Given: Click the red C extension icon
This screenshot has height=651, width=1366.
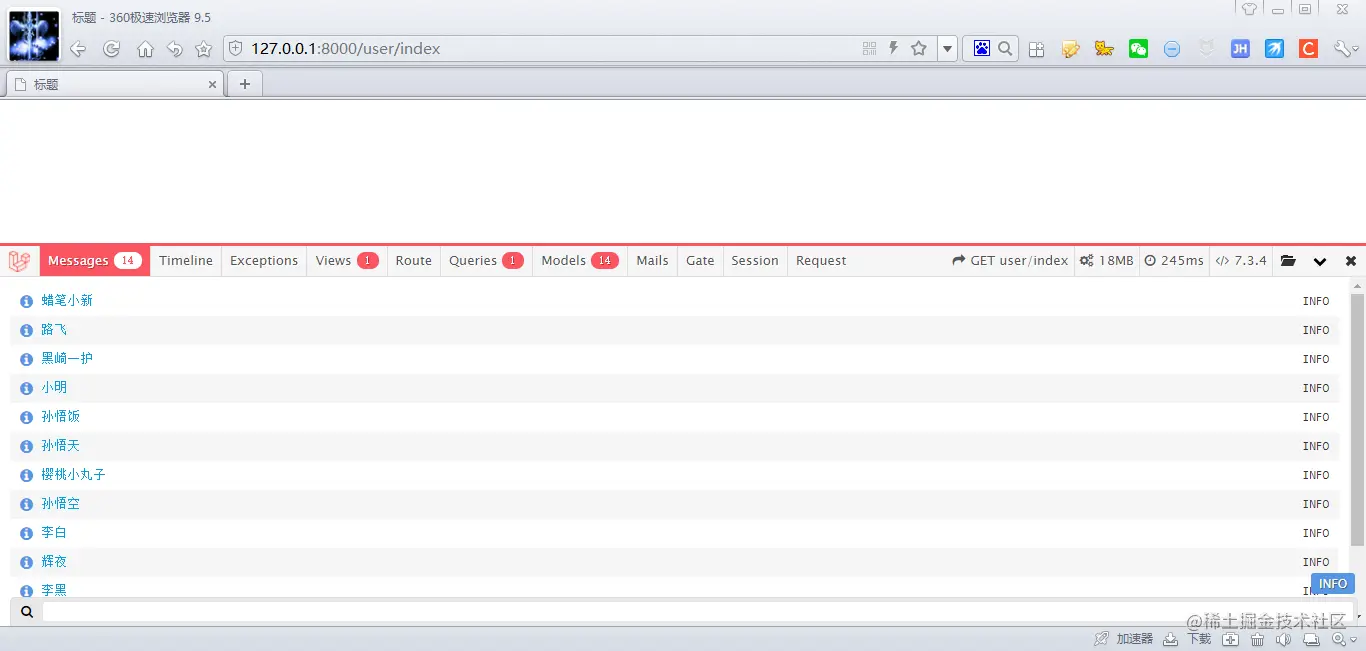Looking at the screenshot, I should [x=1308, y=49].
